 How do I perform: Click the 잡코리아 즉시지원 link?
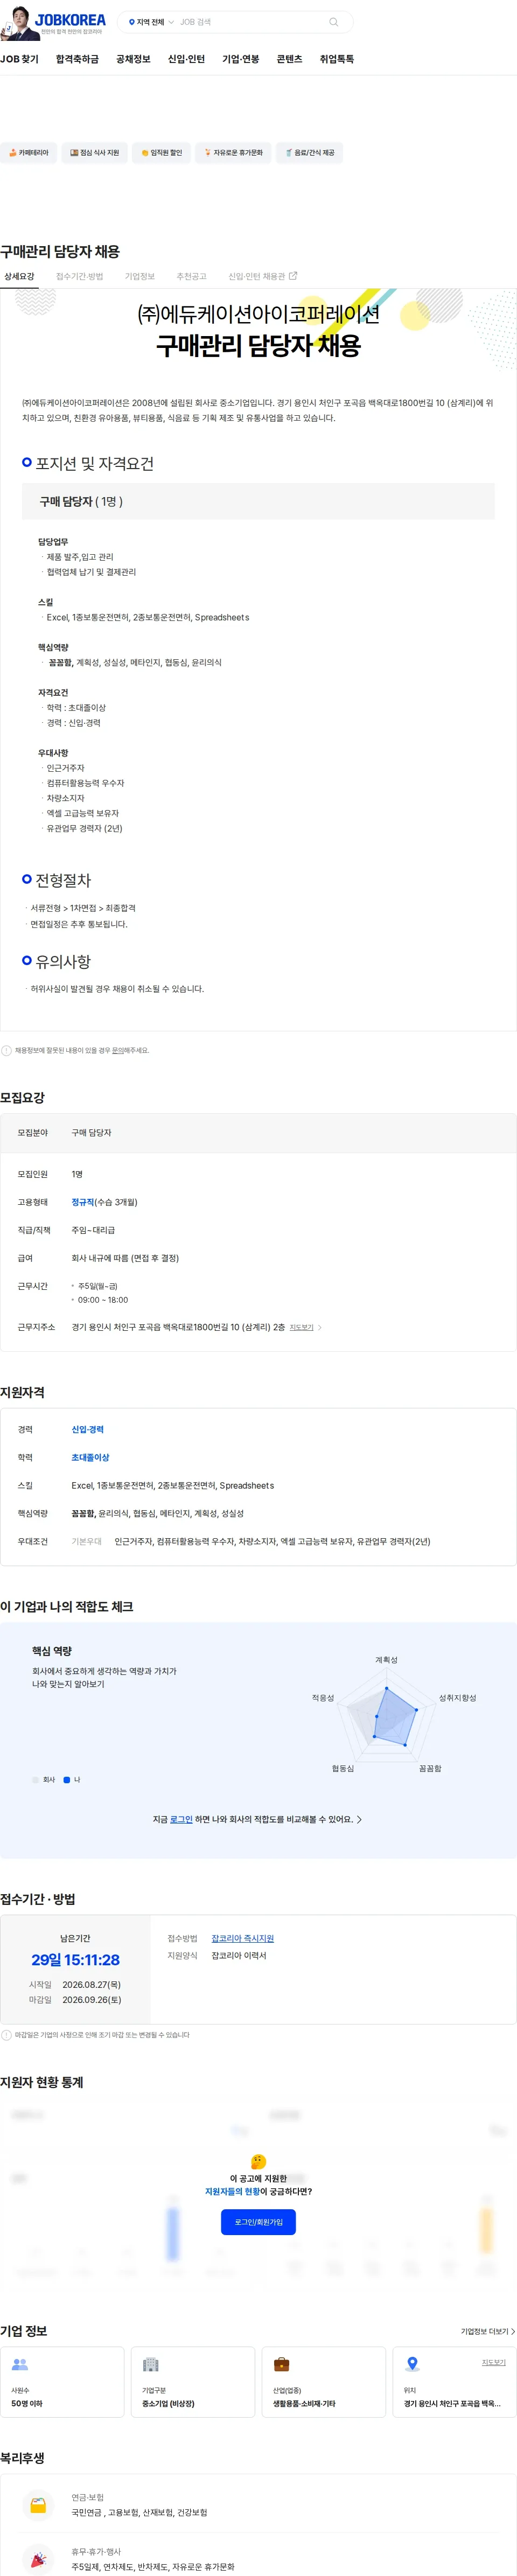click(242, 1938)
